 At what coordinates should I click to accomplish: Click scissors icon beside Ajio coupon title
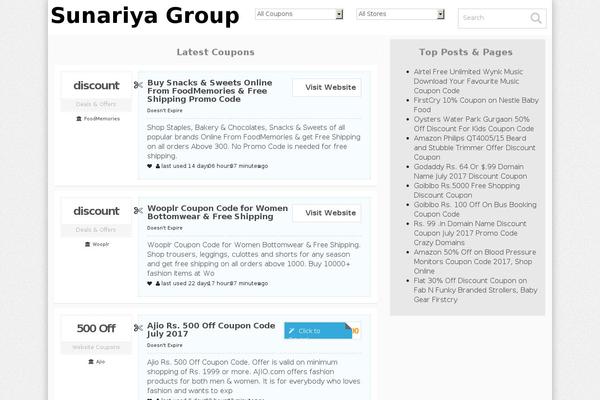coord(138,328)
